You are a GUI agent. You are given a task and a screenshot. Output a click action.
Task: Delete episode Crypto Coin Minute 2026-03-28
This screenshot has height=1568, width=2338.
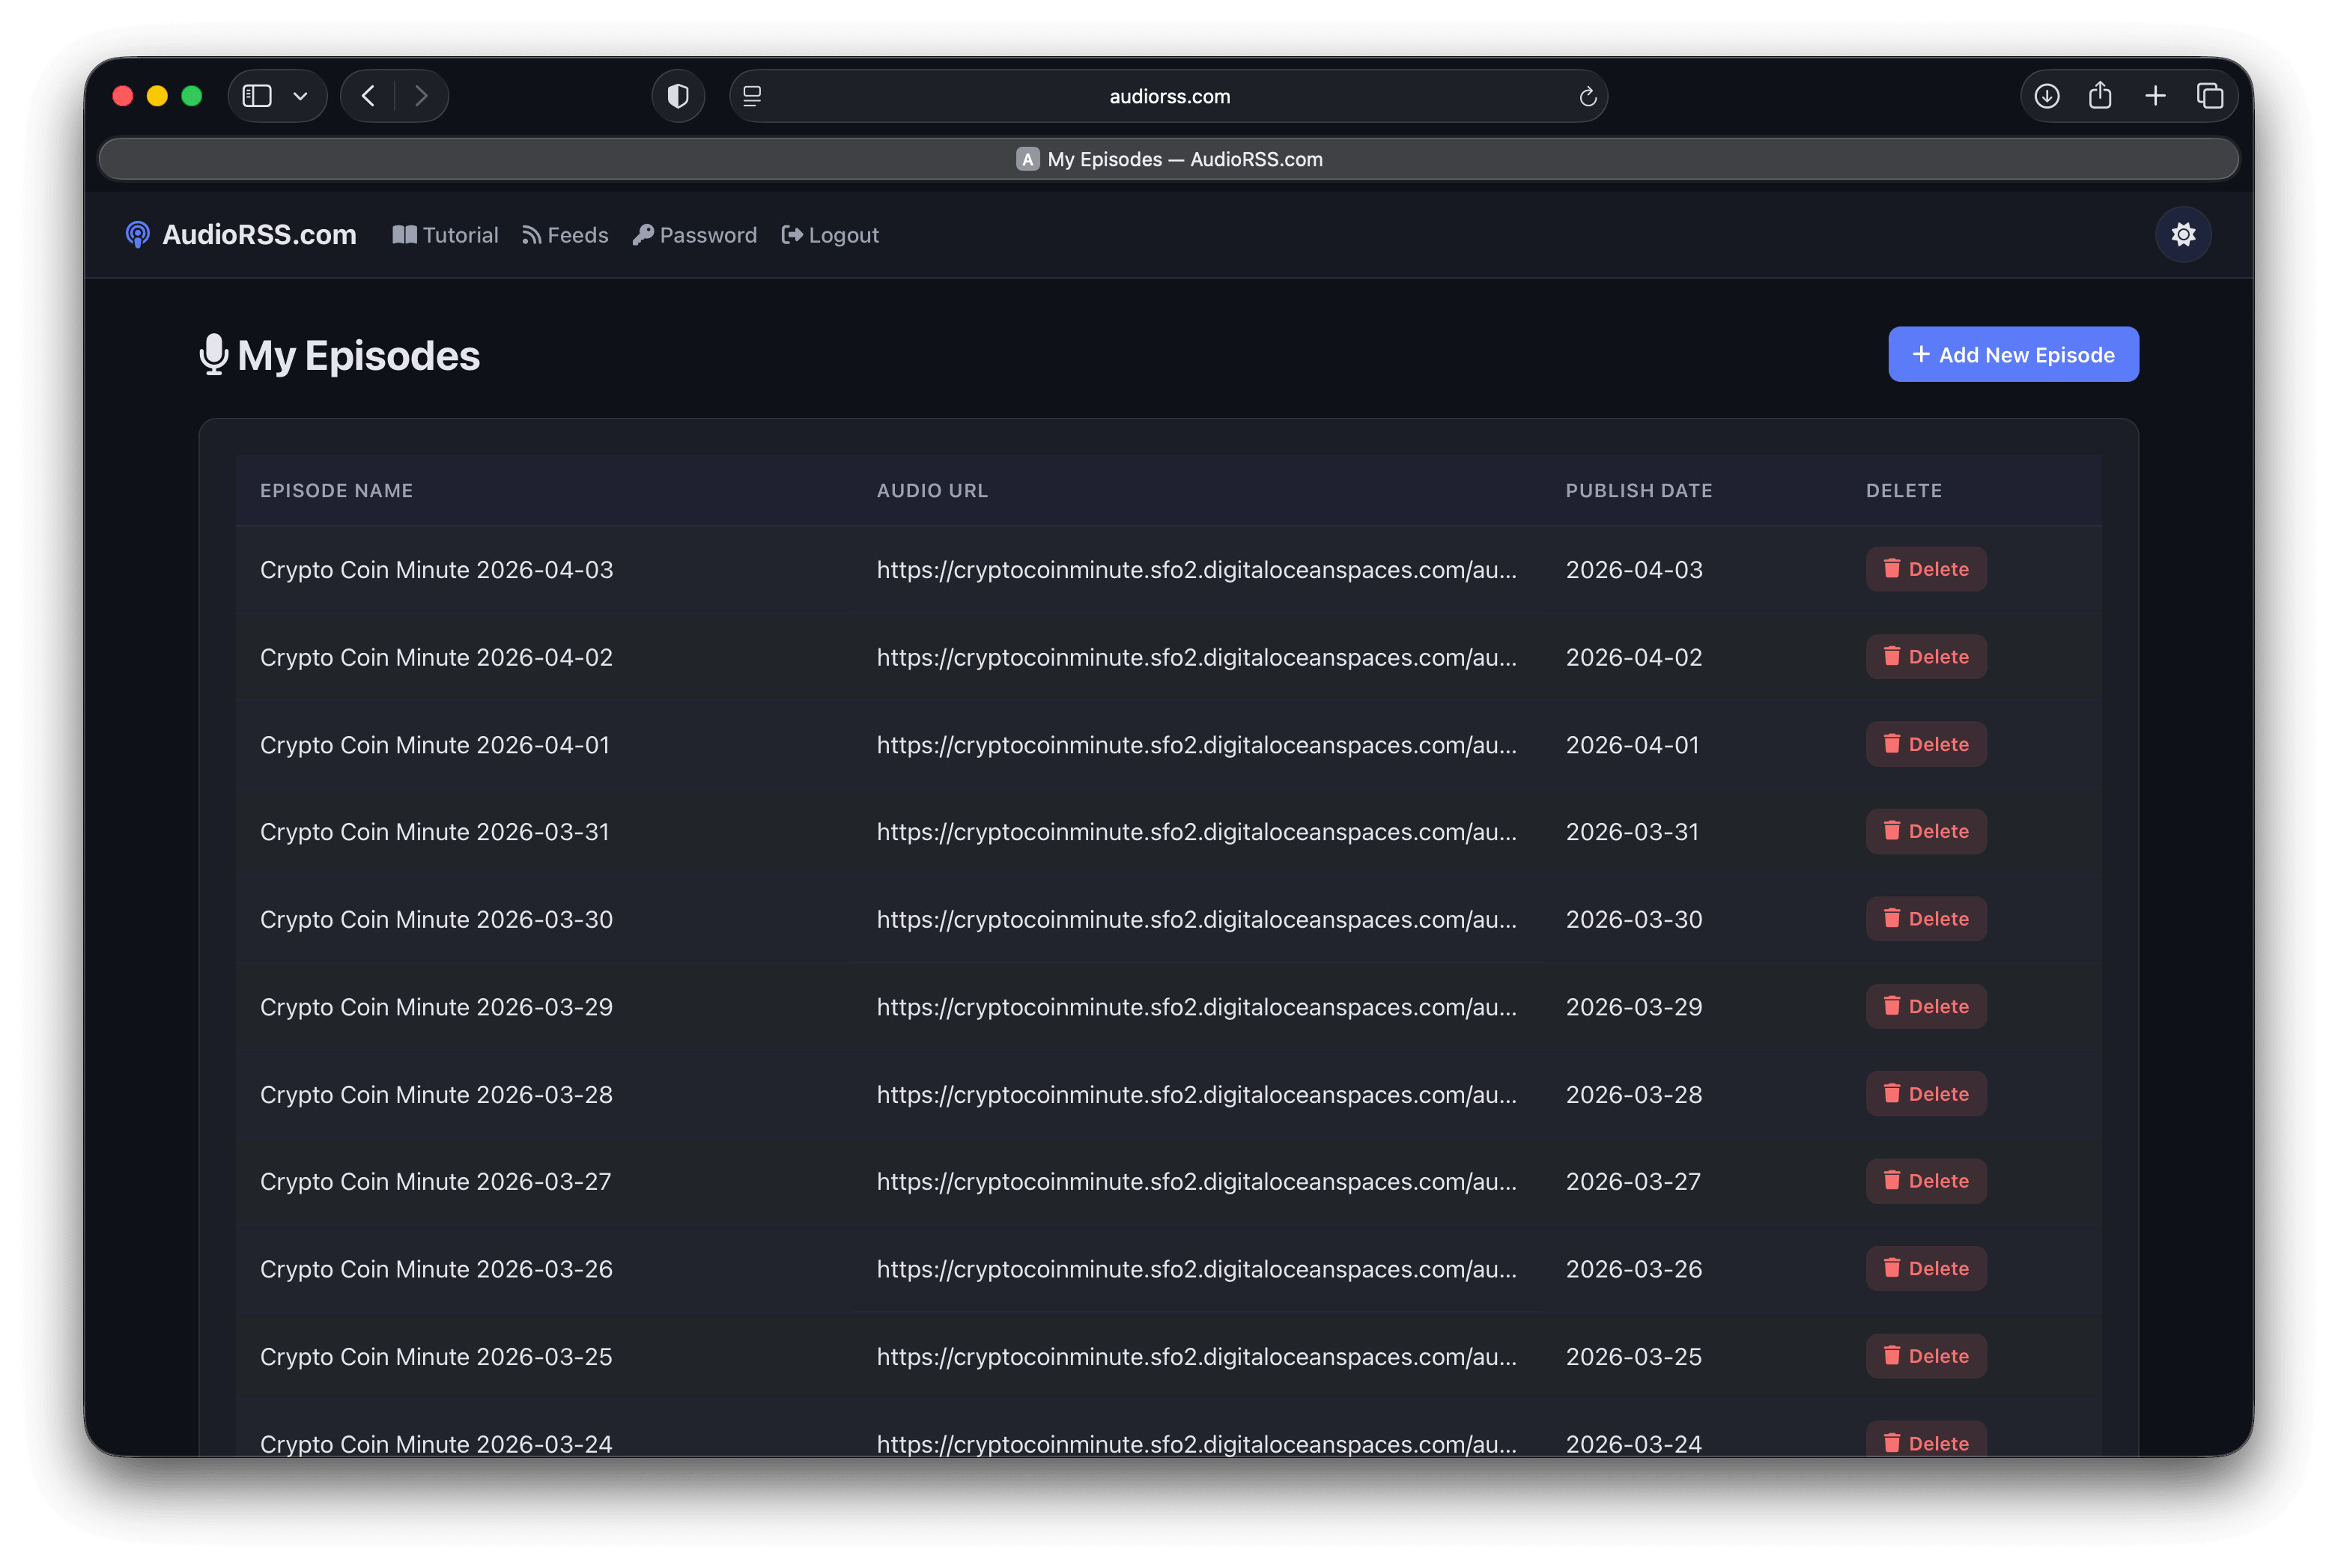1925,1093
